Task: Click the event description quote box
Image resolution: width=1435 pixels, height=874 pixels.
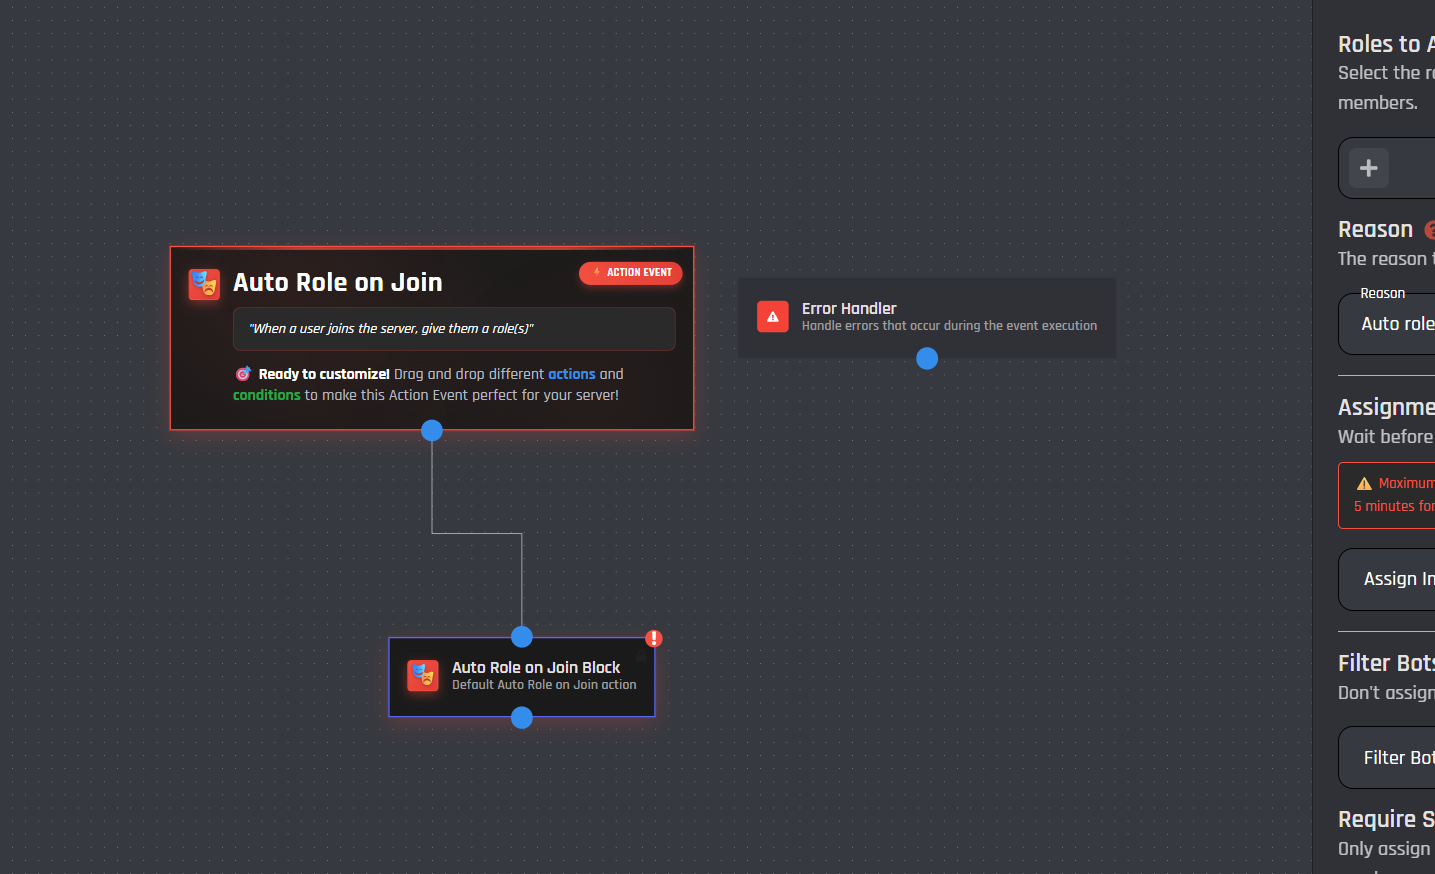Action: (x=454, y=329)
